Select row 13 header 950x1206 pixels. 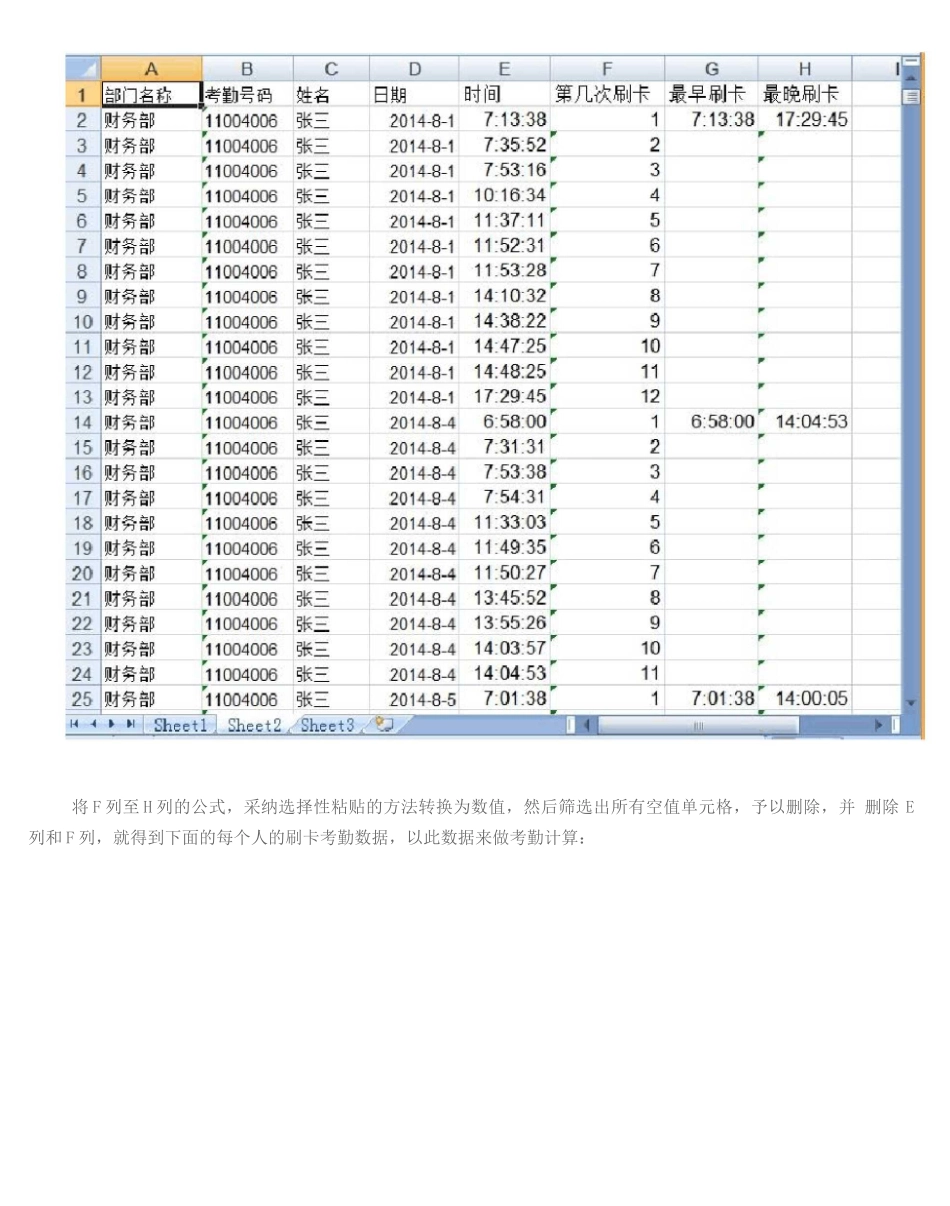83,397
